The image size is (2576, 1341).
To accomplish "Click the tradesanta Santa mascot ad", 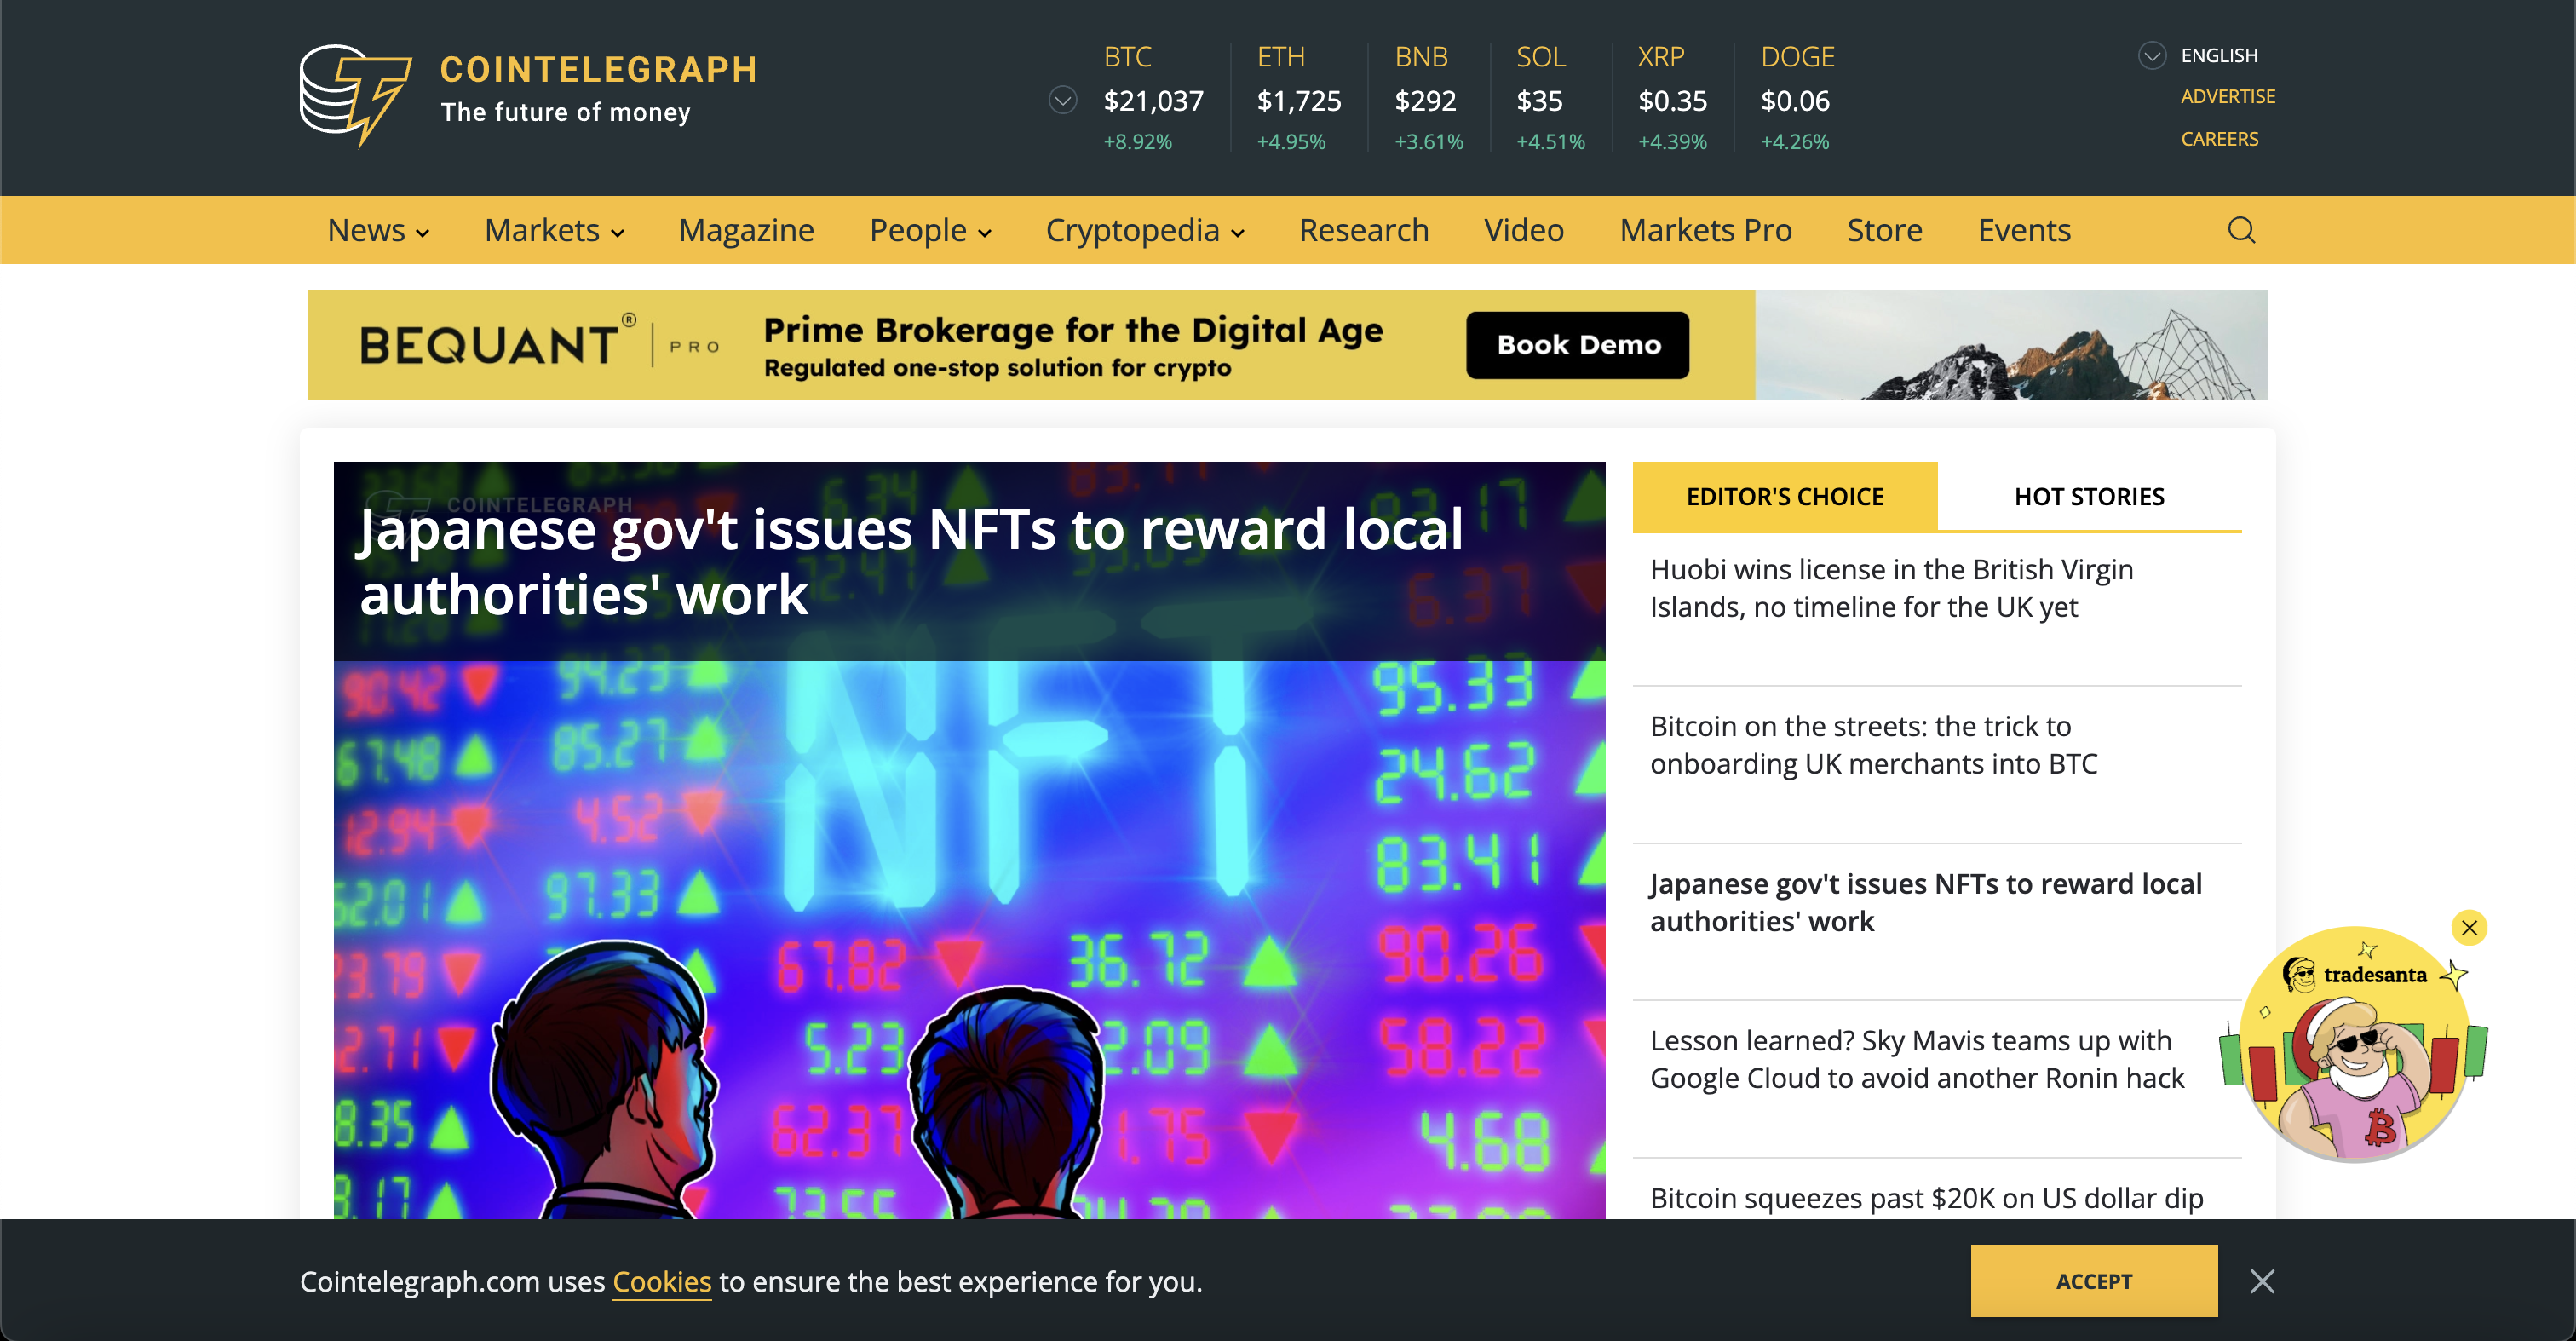I will (2354, 1045).
